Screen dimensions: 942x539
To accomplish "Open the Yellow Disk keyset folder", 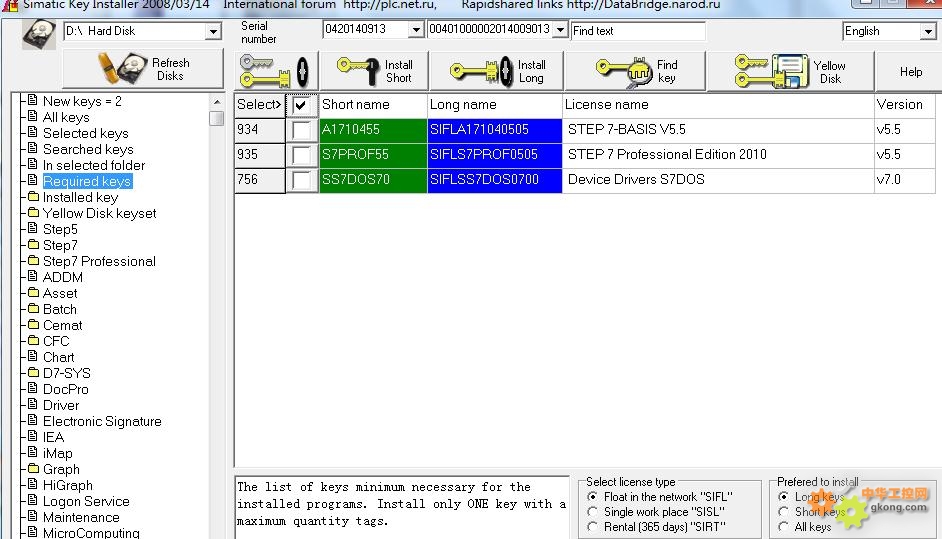I will pos(99,213).
